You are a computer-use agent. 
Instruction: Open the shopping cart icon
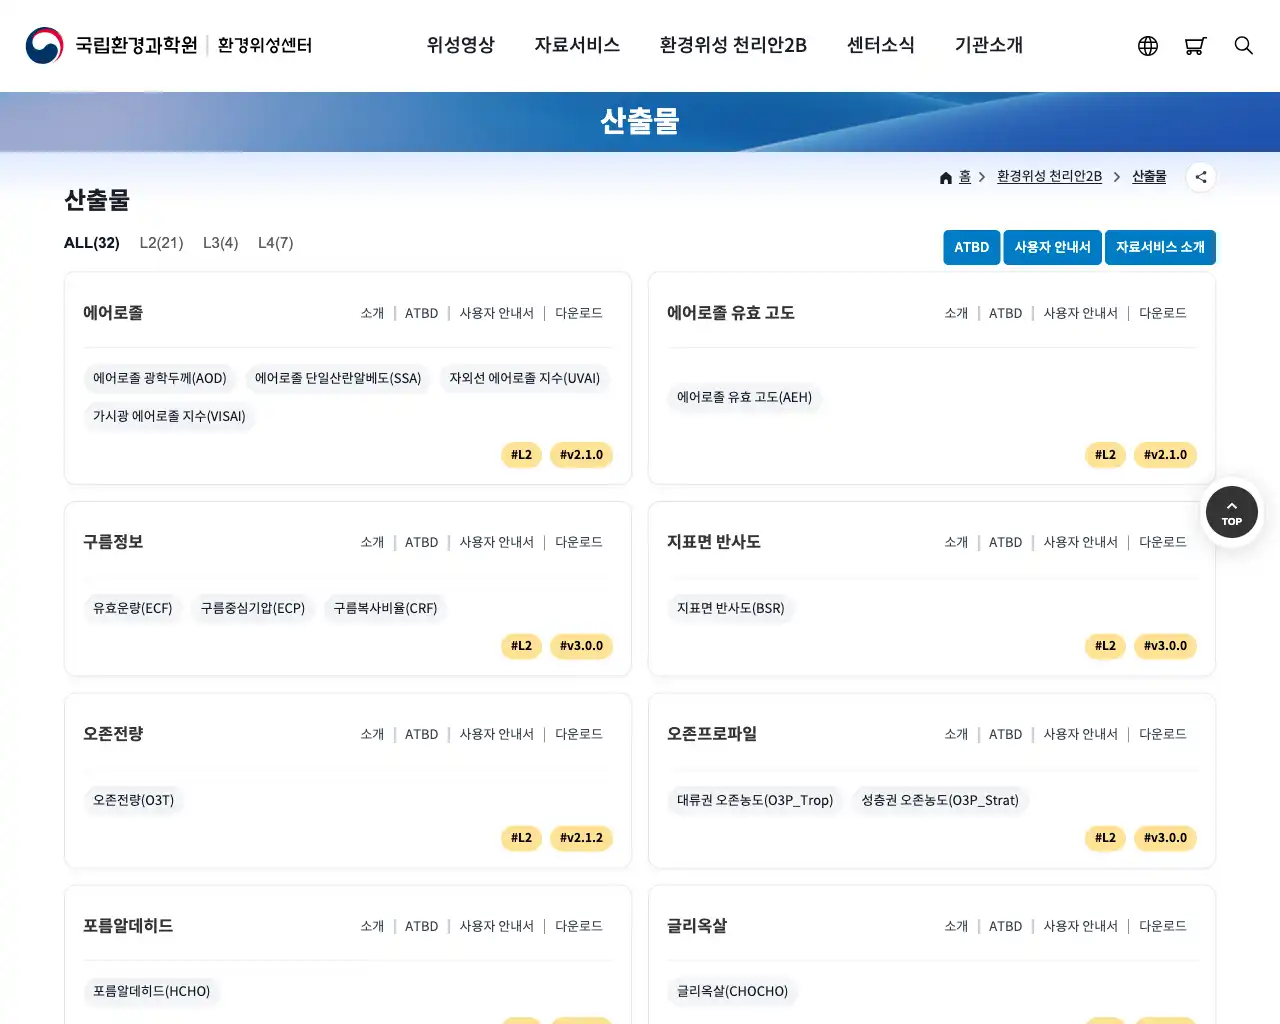click(1195, 46)
